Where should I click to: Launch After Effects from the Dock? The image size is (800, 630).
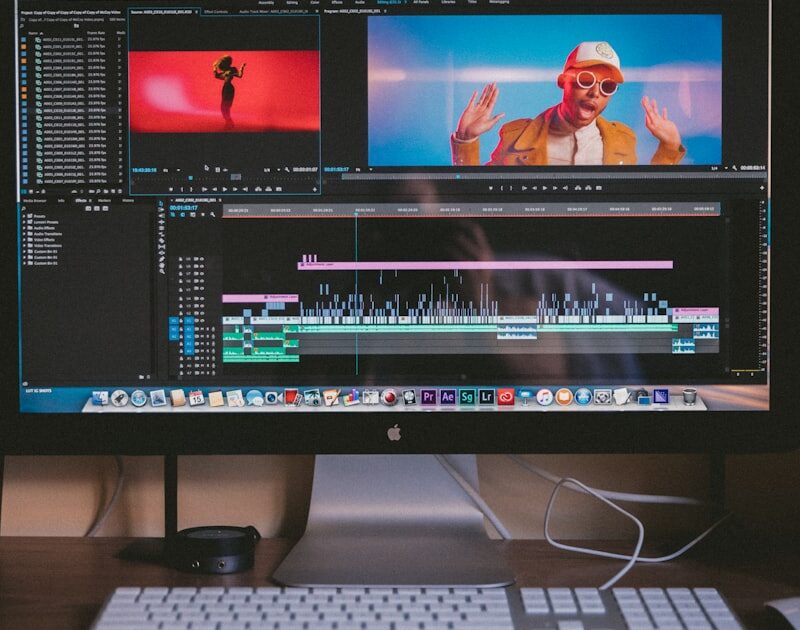pyautogui.click(x=448, y=397)
